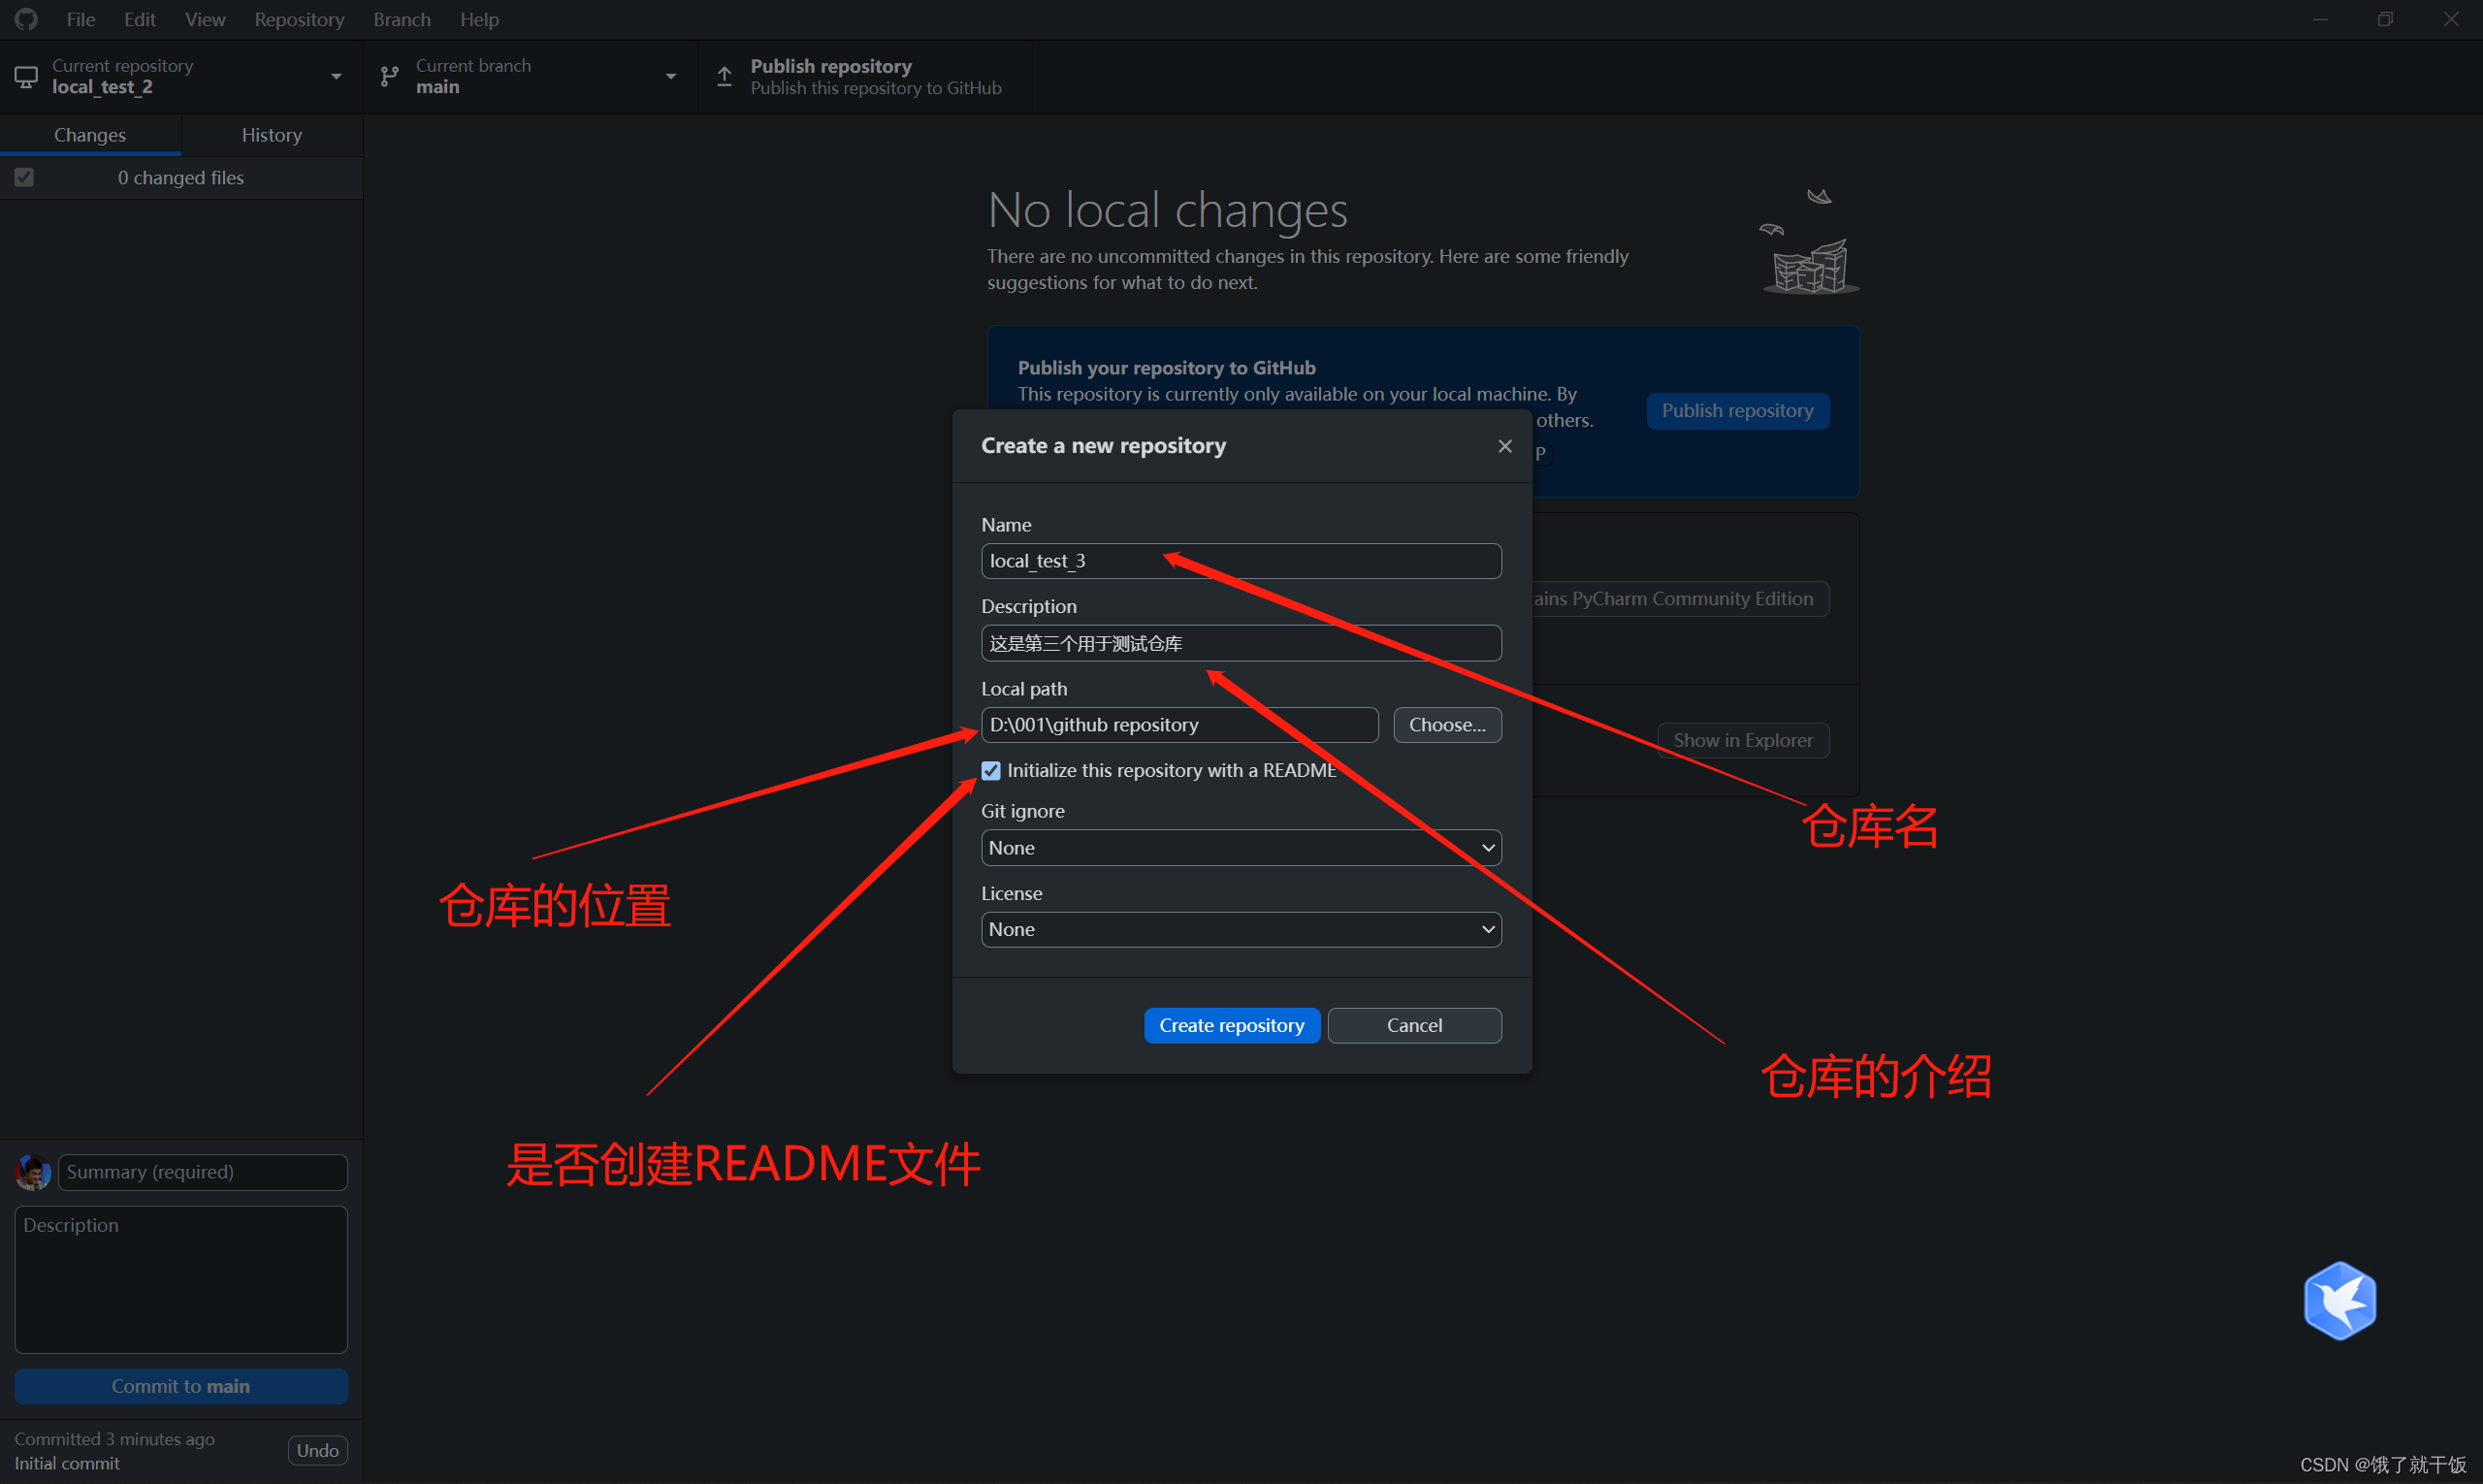Click the current branch 'main' icon
The width and height of the screenshot is (2483, 1484).
[x=389, y=76]
